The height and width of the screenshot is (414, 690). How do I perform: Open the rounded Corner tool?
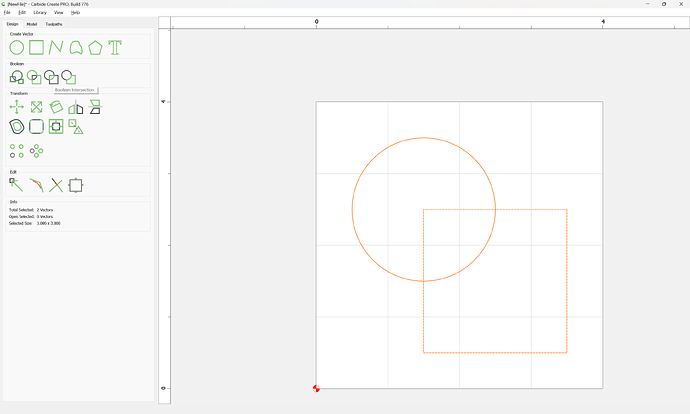point(37,127)
